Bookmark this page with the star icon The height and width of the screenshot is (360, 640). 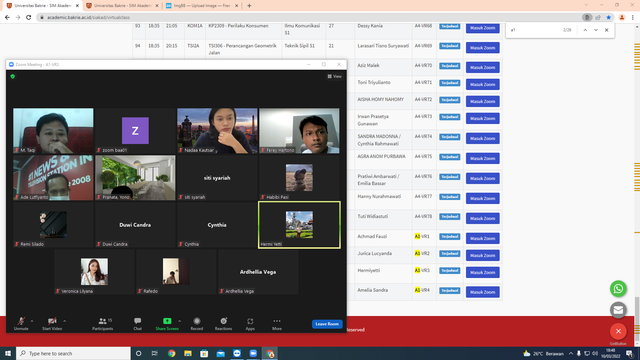609,18
